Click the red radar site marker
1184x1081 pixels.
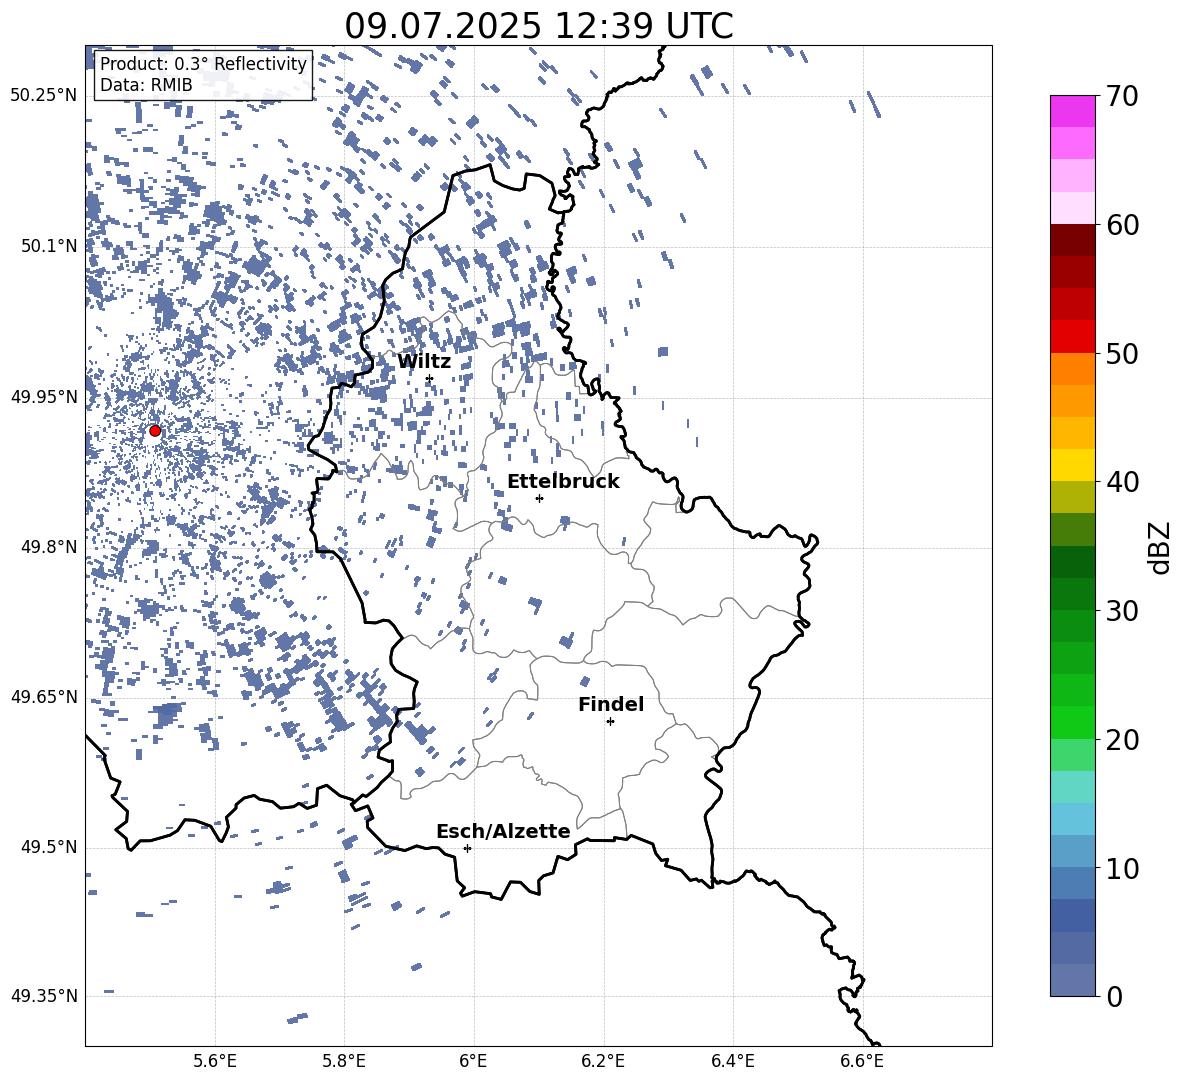(x=155, y=431)
